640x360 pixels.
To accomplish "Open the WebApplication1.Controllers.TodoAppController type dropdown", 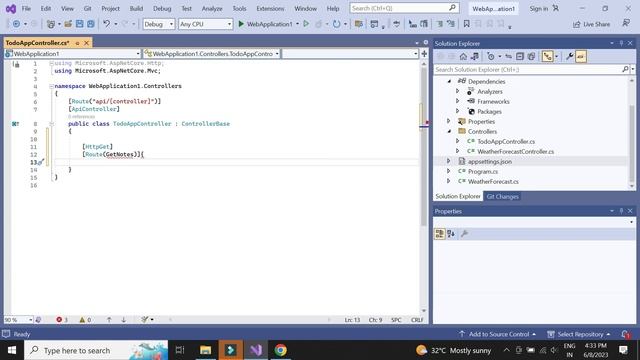I will (211, 53).
